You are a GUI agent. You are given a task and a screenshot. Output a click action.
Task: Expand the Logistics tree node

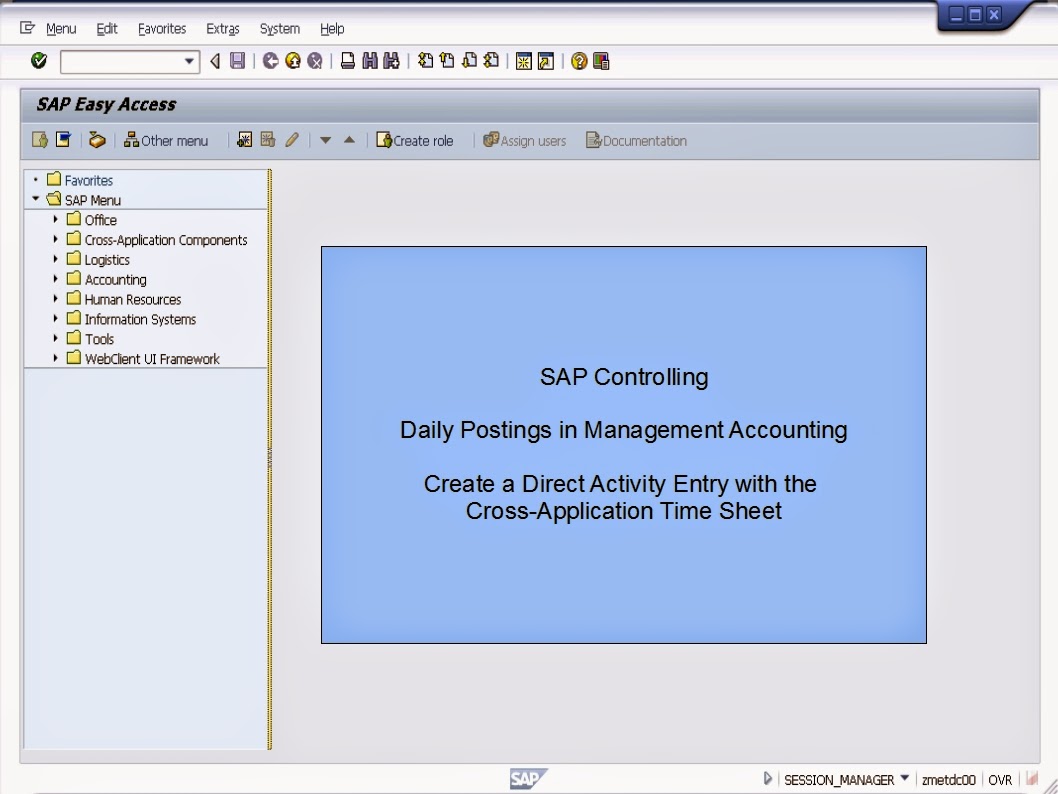57,259
